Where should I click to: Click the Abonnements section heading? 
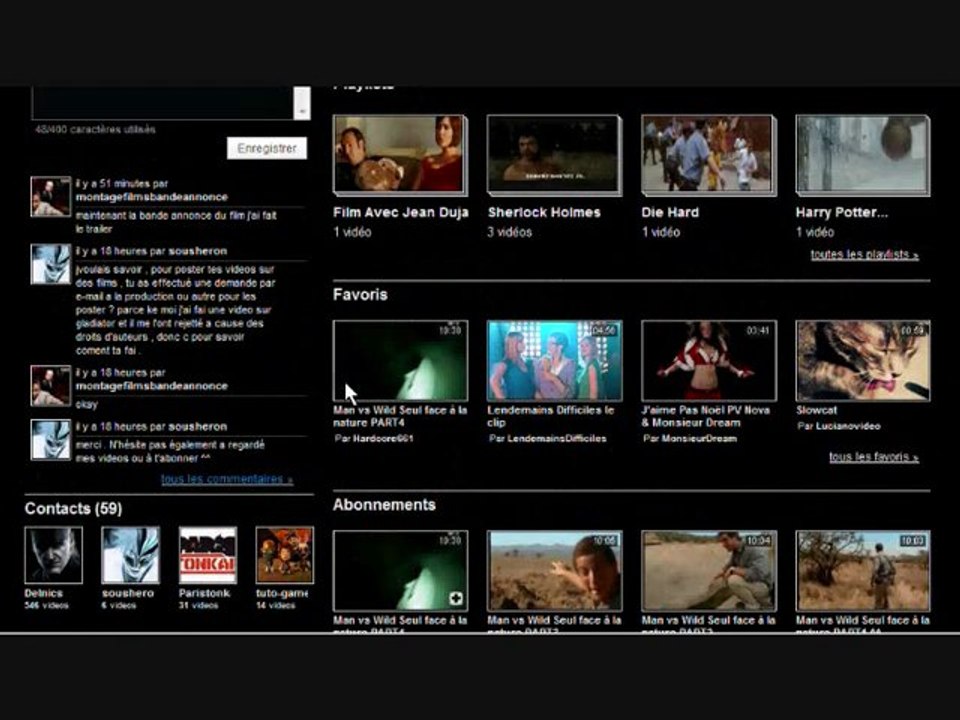[384, 504]
